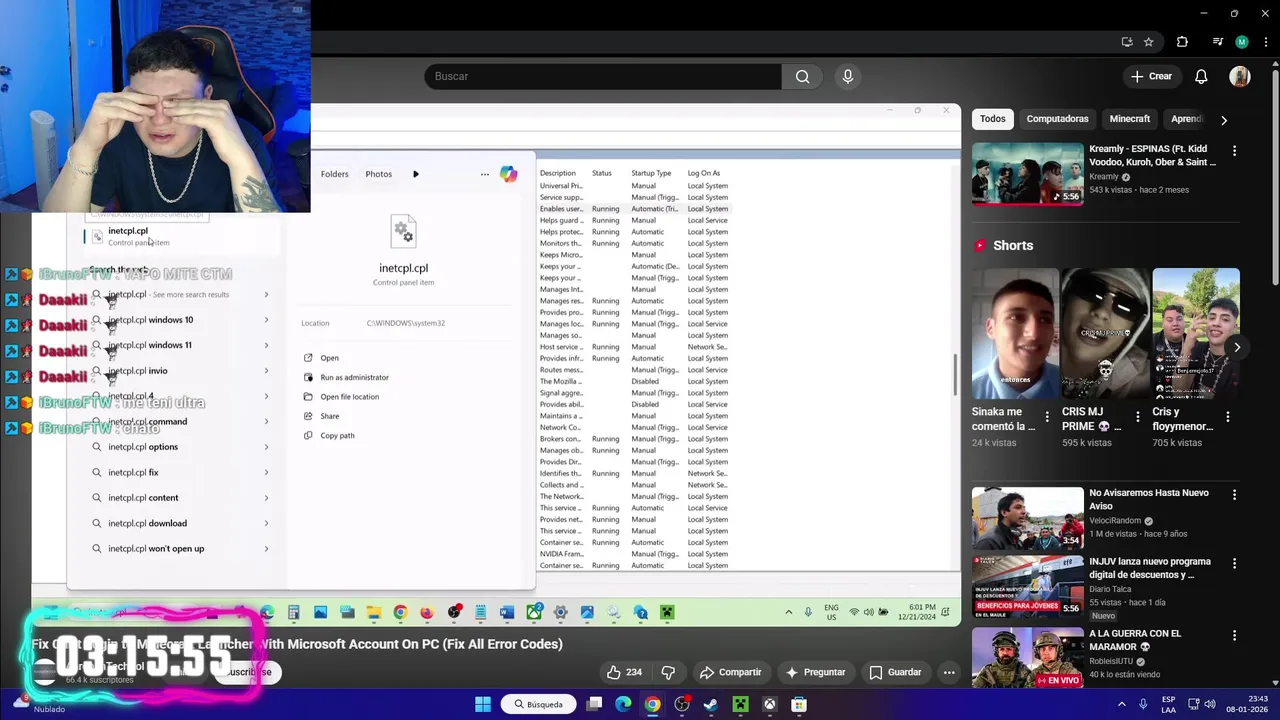Click the video title Fix Unable to Minecraft Launcher
This screenshot has width=1280, height=720.
pos(297,644)
